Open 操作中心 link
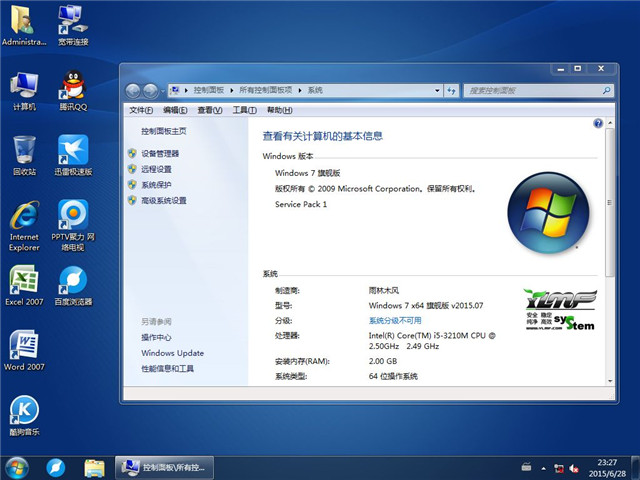 point(156,338)
